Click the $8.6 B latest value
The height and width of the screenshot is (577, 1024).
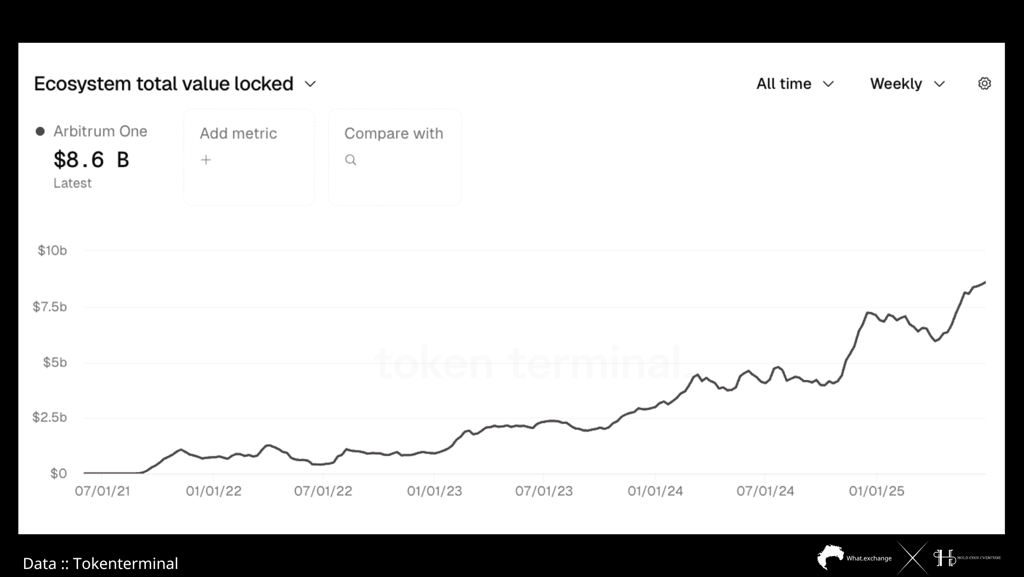91,159
